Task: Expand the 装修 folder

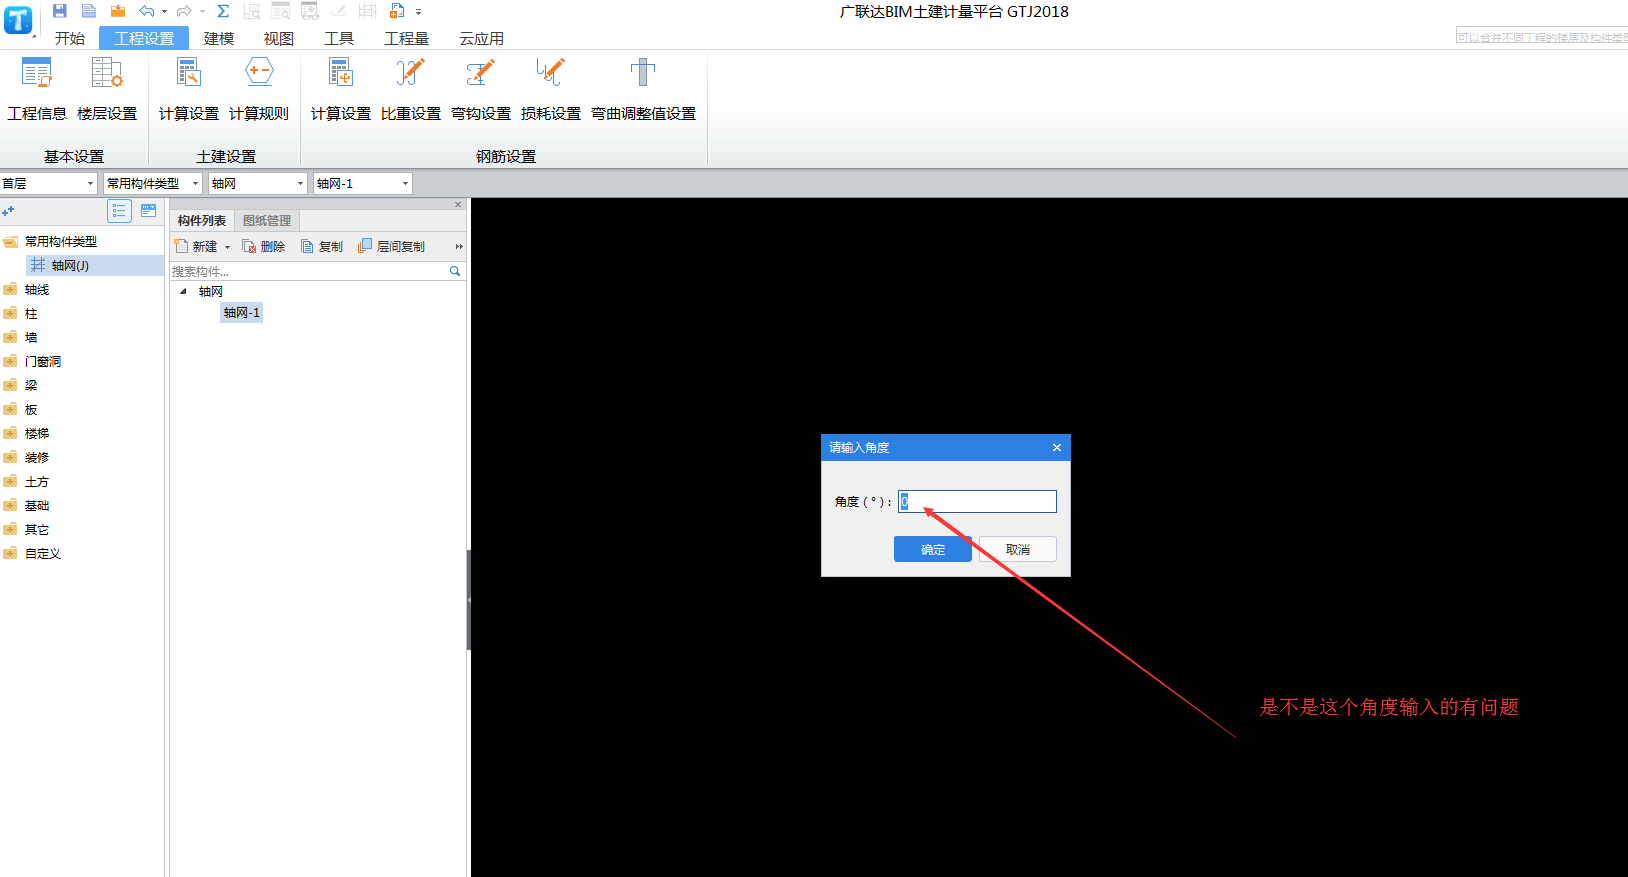Action: tap(10, 457)
